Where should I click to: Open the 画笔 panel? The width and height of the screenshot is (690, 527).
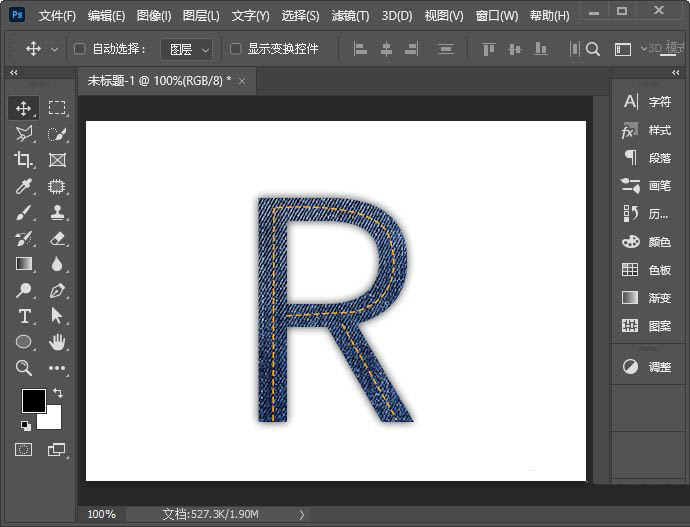(x=647, y=185)
